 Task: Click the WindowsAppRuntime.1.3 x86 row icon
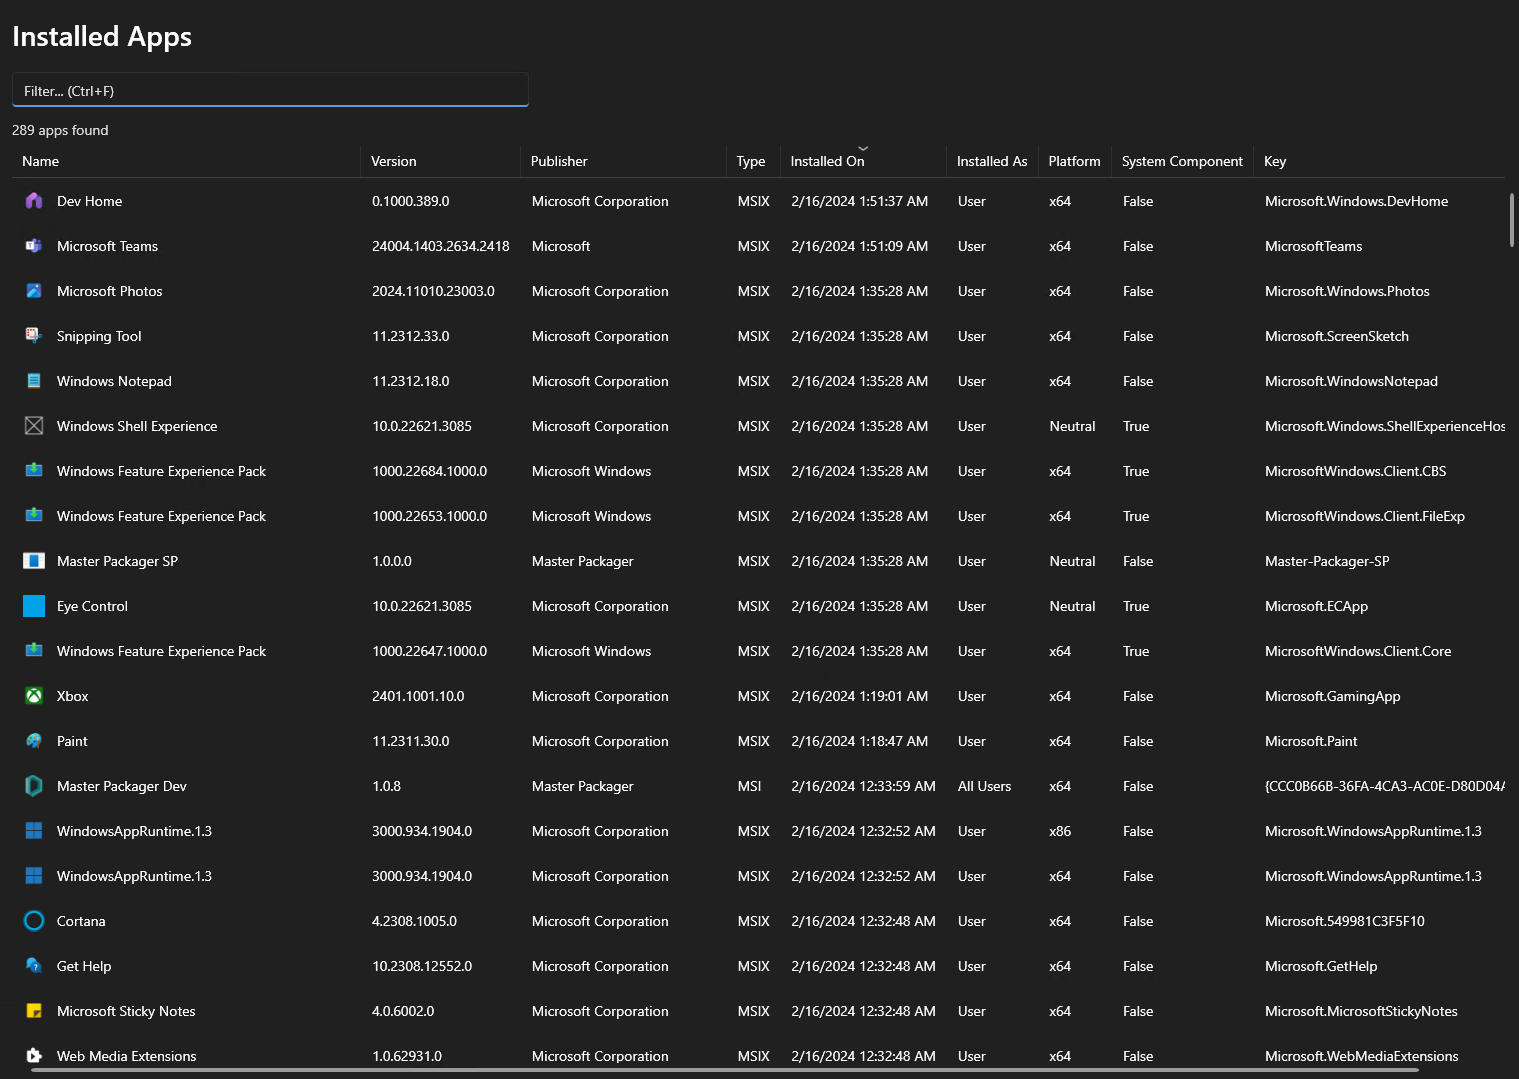click(34, 831)
